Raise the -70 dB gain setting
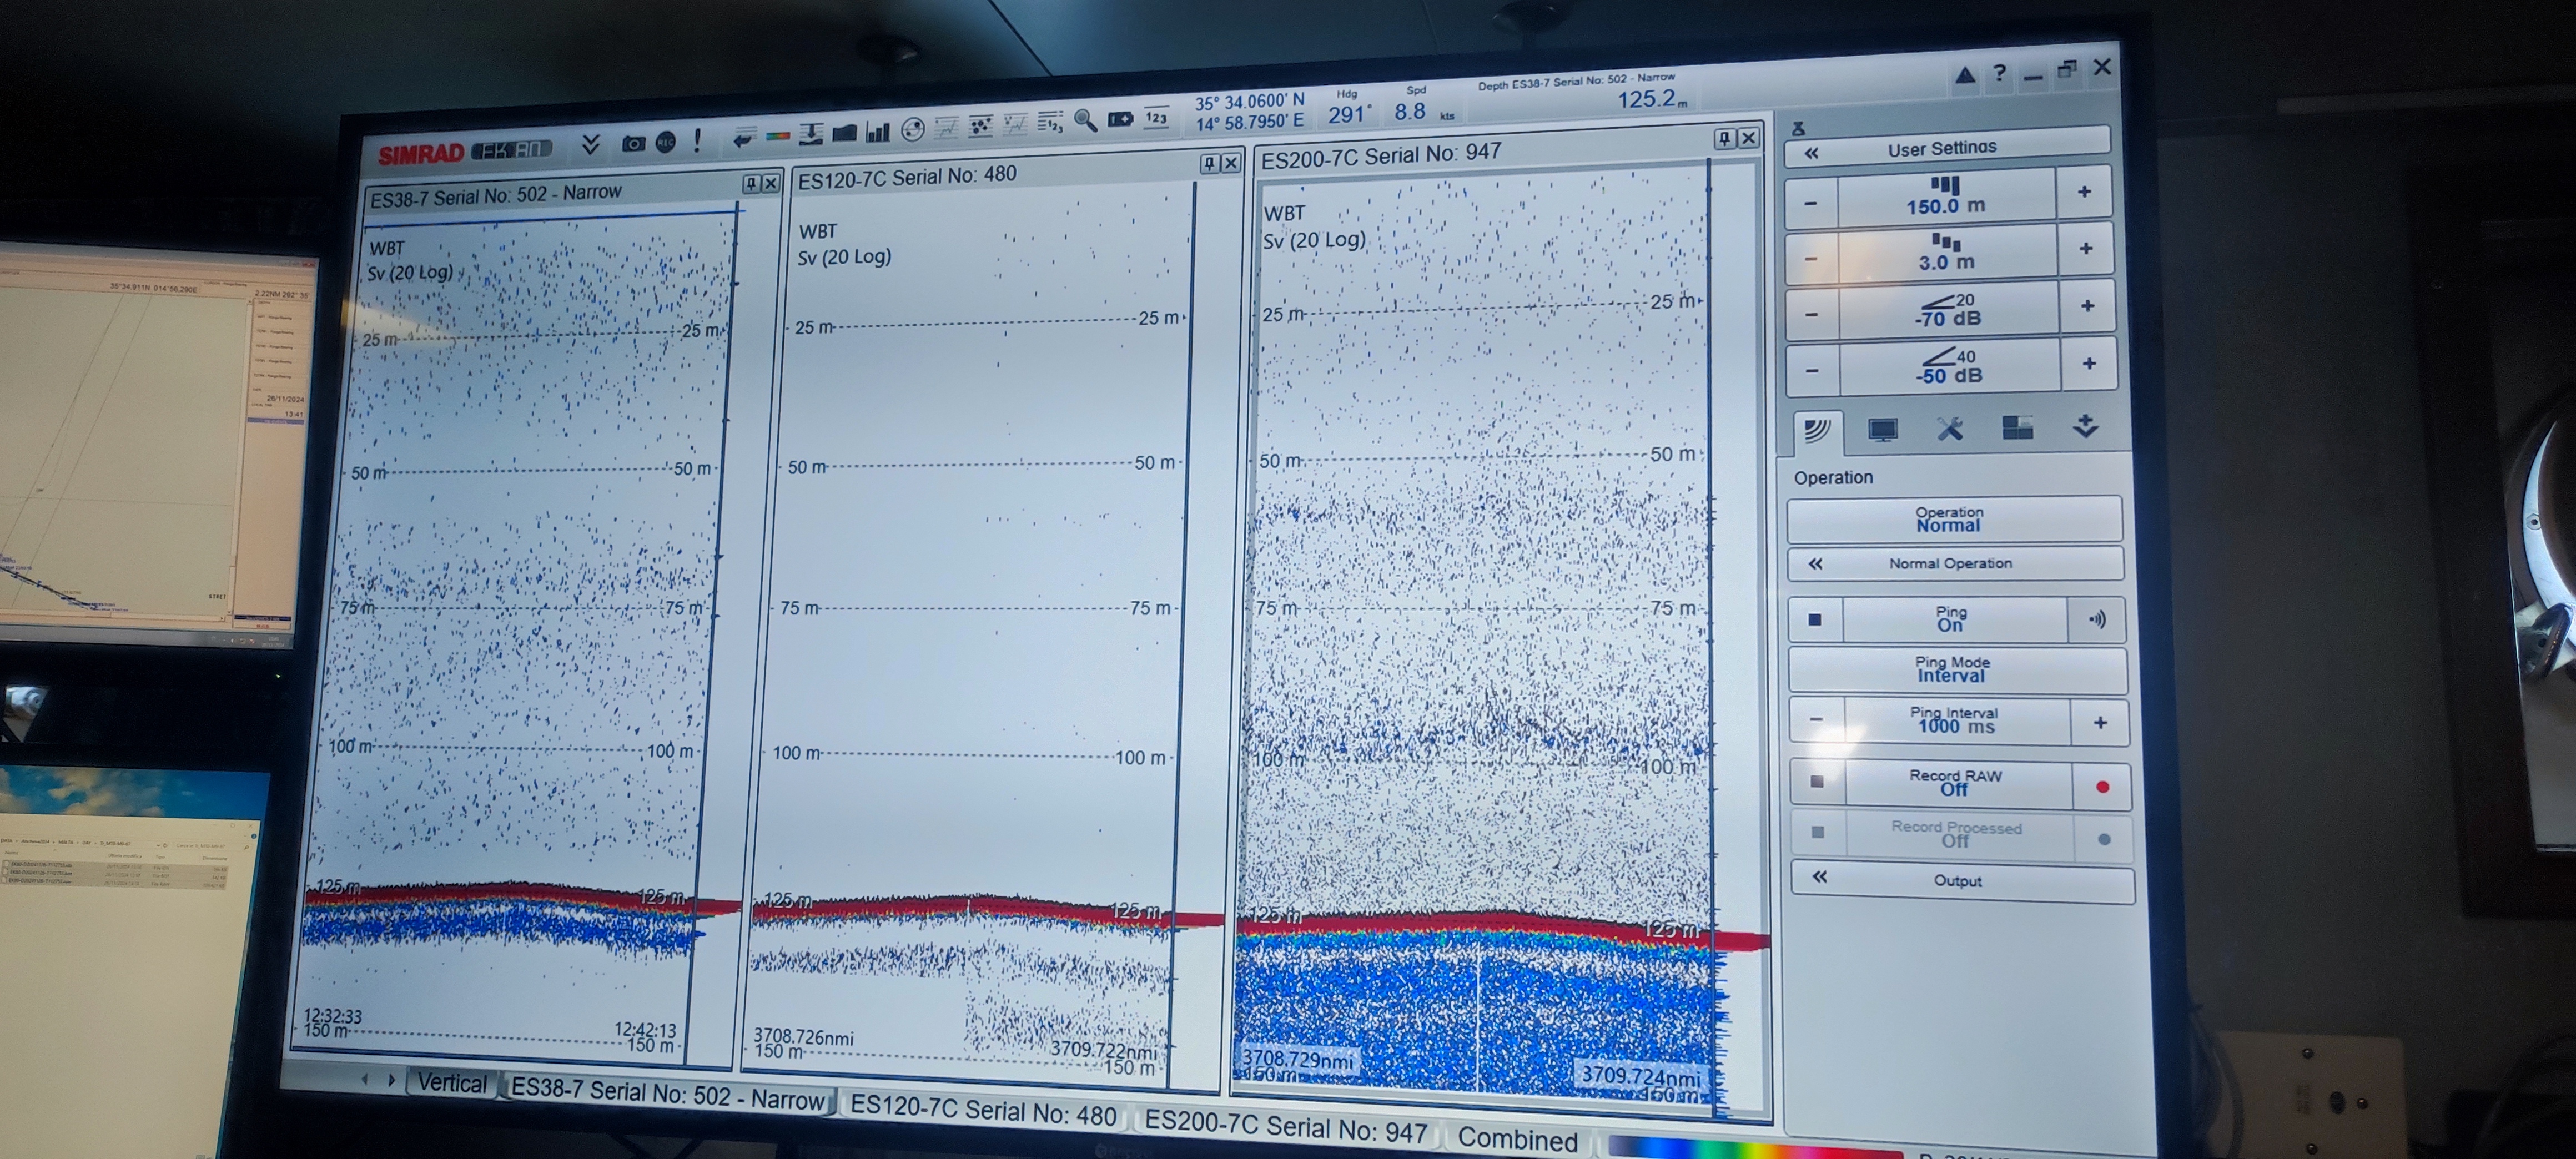The height and width of the screenshot is (1159, 2576). (2087, 306)
